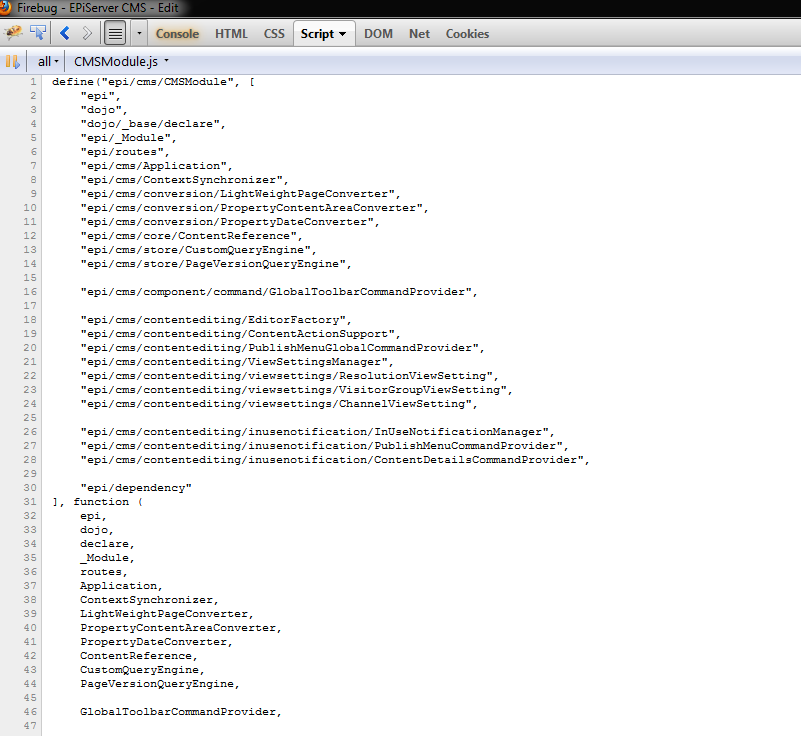Click the "epi/cms/contentediting/ContentActionSupport" line
This screenshot has height=736, width=801.
(x=241, y=334)
